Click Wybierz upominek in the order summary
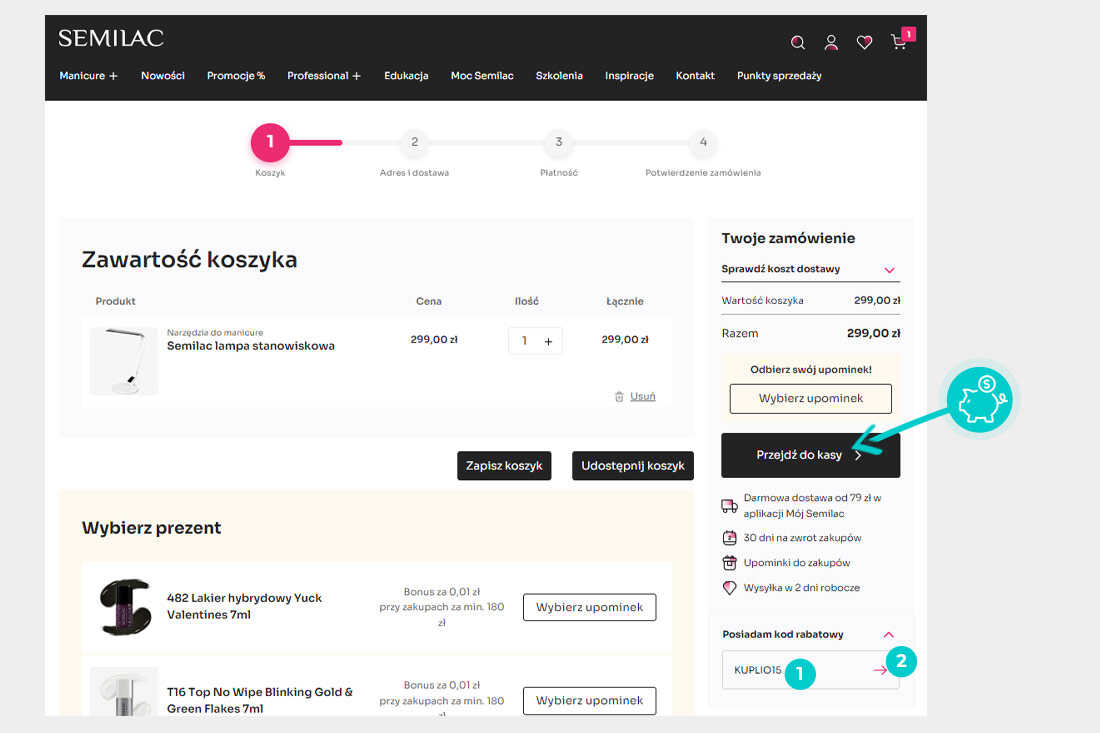1100x733 pixels. (x=810, y=398)
